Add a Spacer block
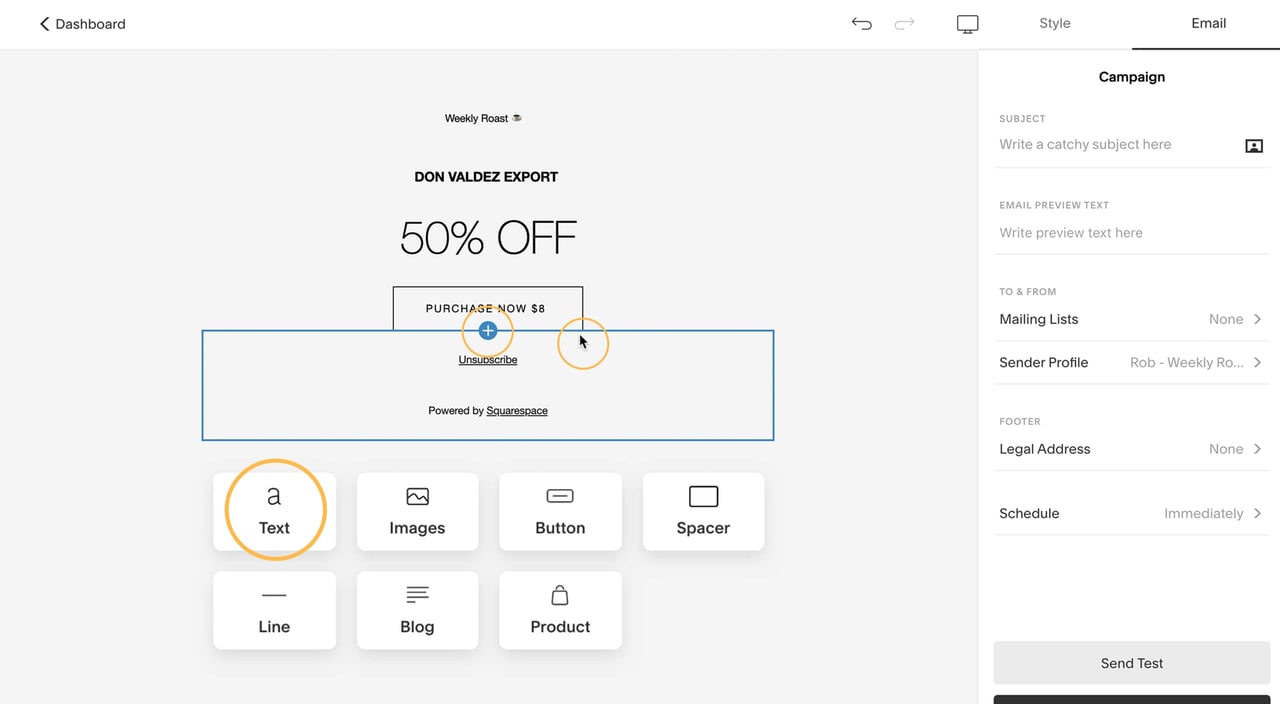The height and width of the screenshot is (704, 1280). coord(703,510)
